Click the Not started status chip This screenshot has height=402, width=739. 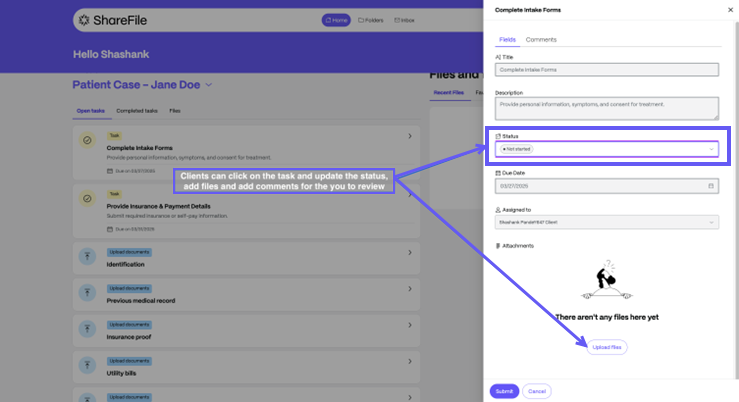point(517,149)
